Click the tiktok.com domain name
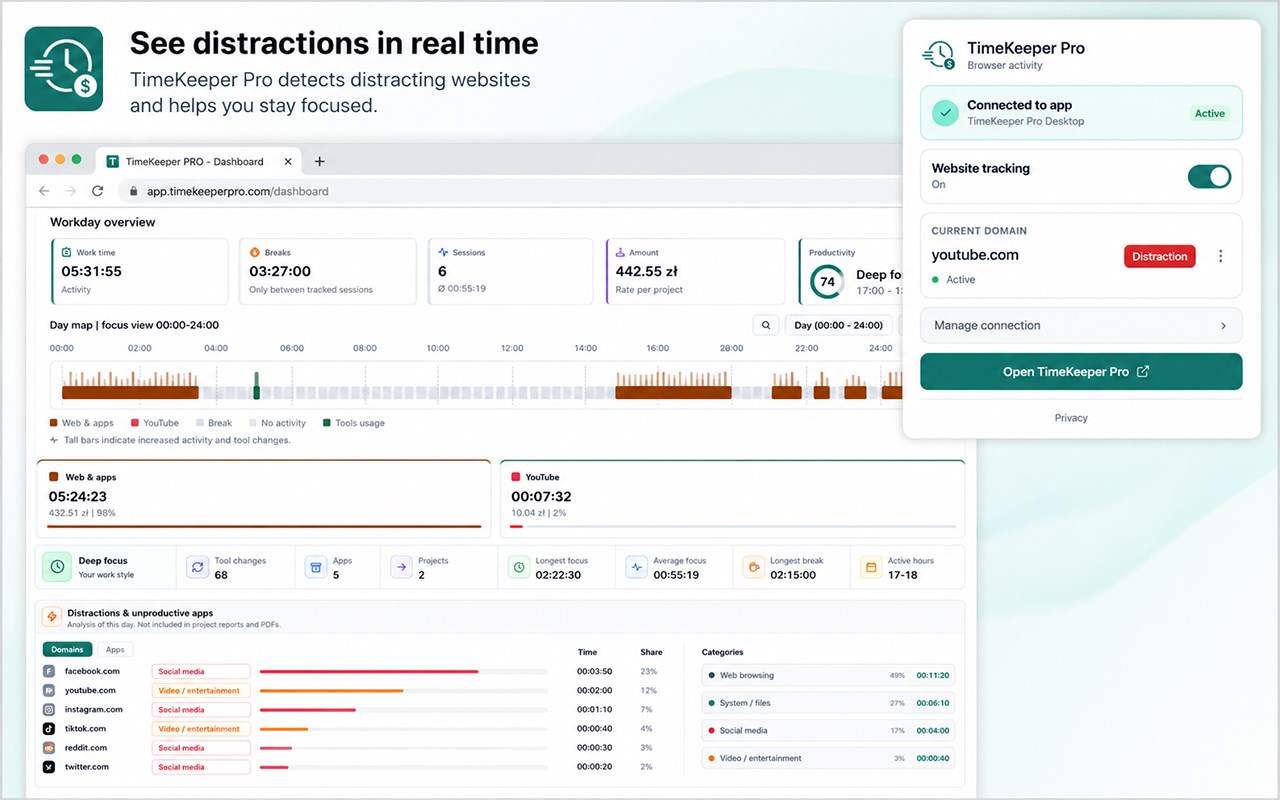1280x800 pixels. pos(86,729)
